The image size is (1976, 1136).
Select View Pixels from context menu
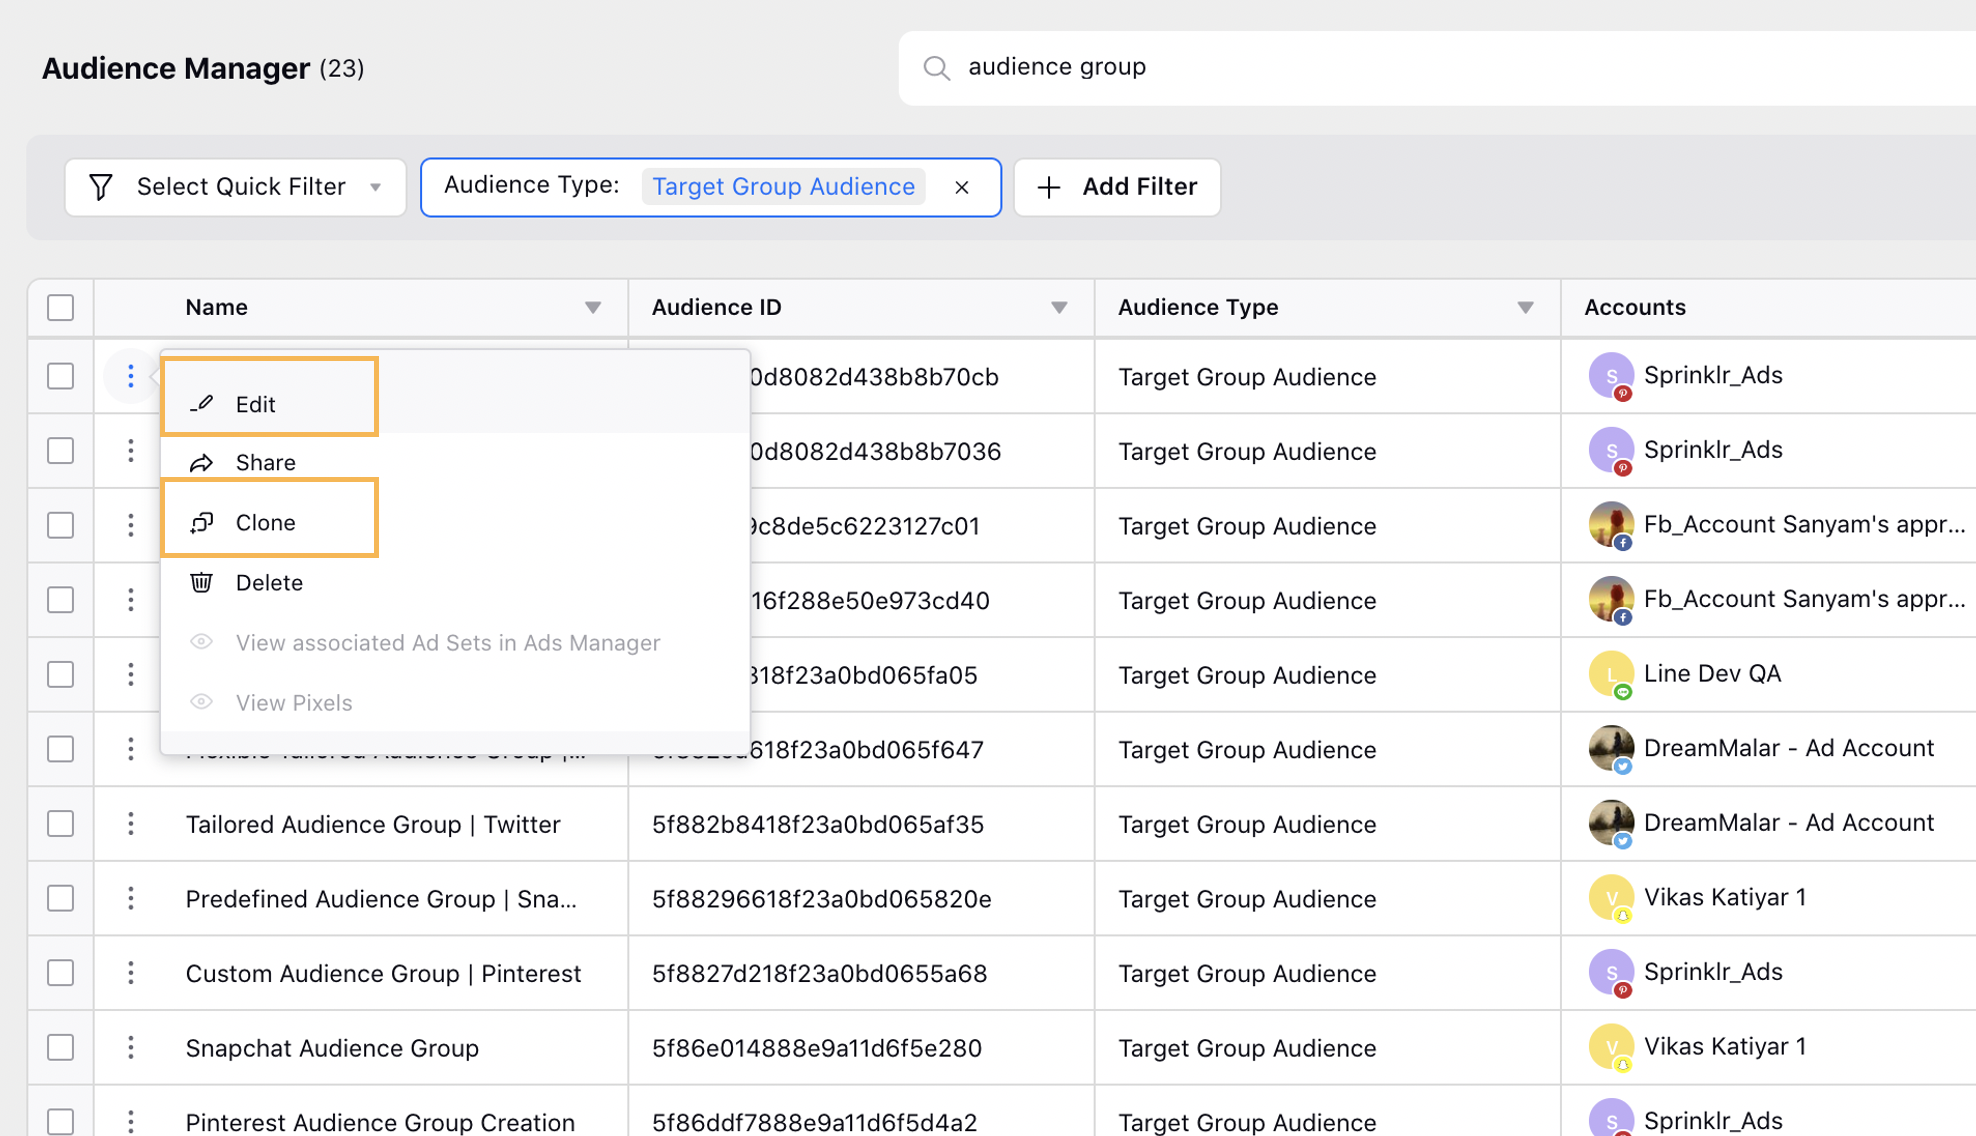coord(293,702)
